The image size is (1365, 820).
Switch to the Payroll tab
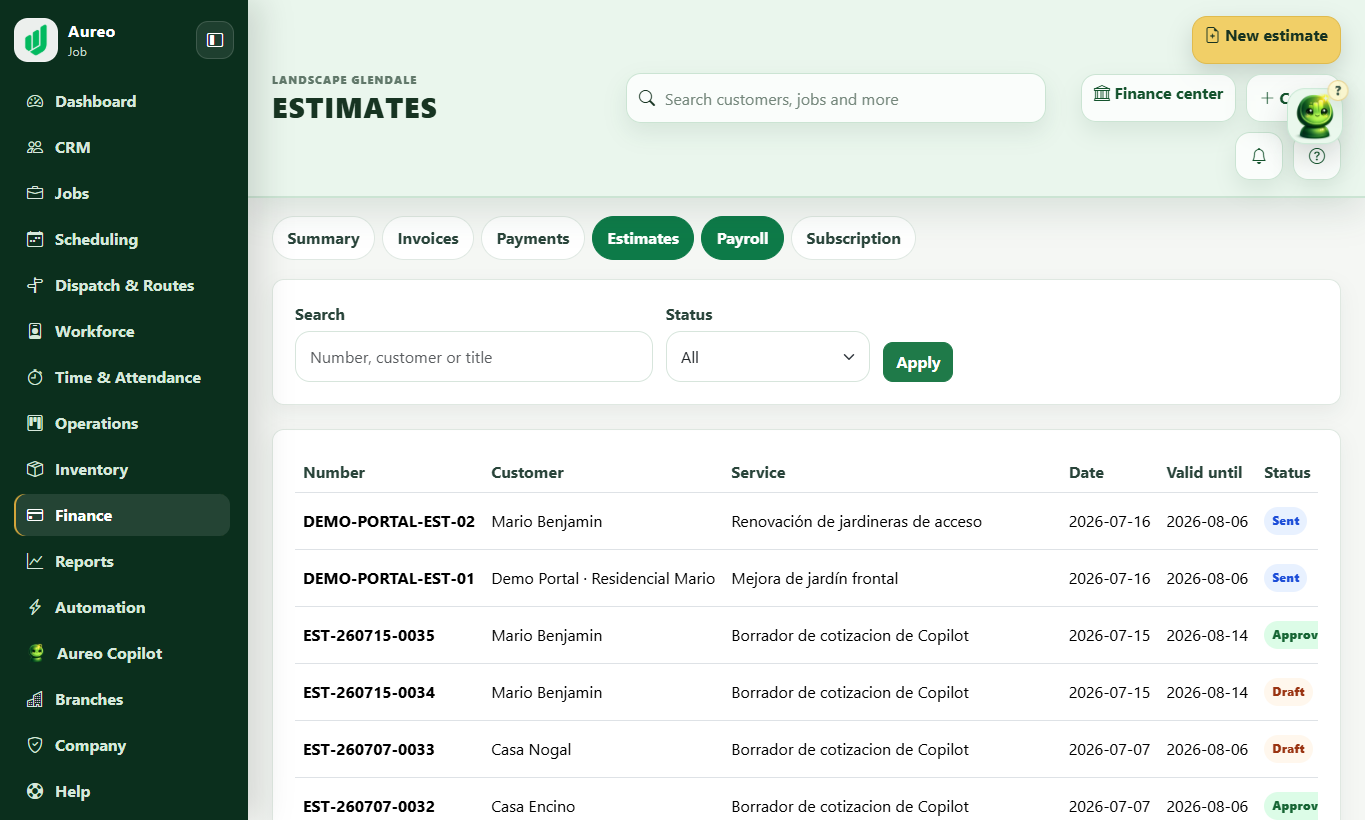(x=743, y=238)
